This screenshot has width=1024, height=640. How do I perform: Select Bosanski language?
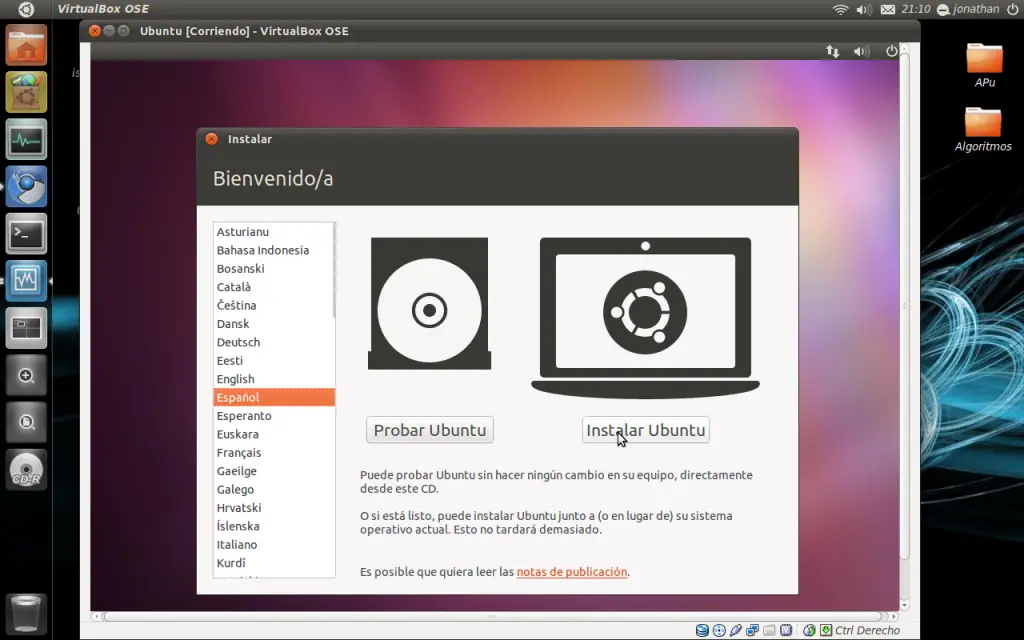(x=274, y=268)
